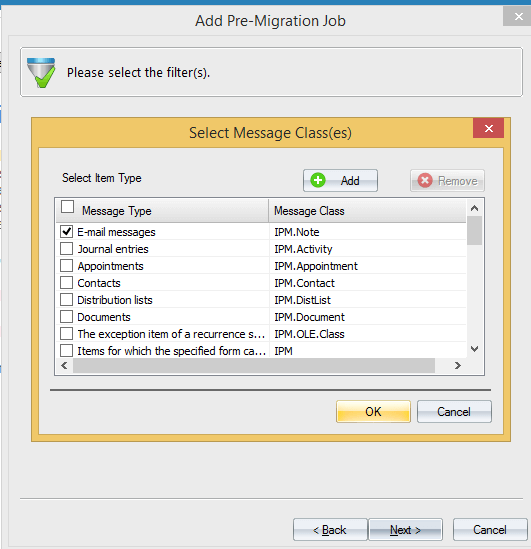The width and height of the screenshot is (531, 549).
Task: Check the Distribution lists checkbox
Action: [x=67, y=300]
